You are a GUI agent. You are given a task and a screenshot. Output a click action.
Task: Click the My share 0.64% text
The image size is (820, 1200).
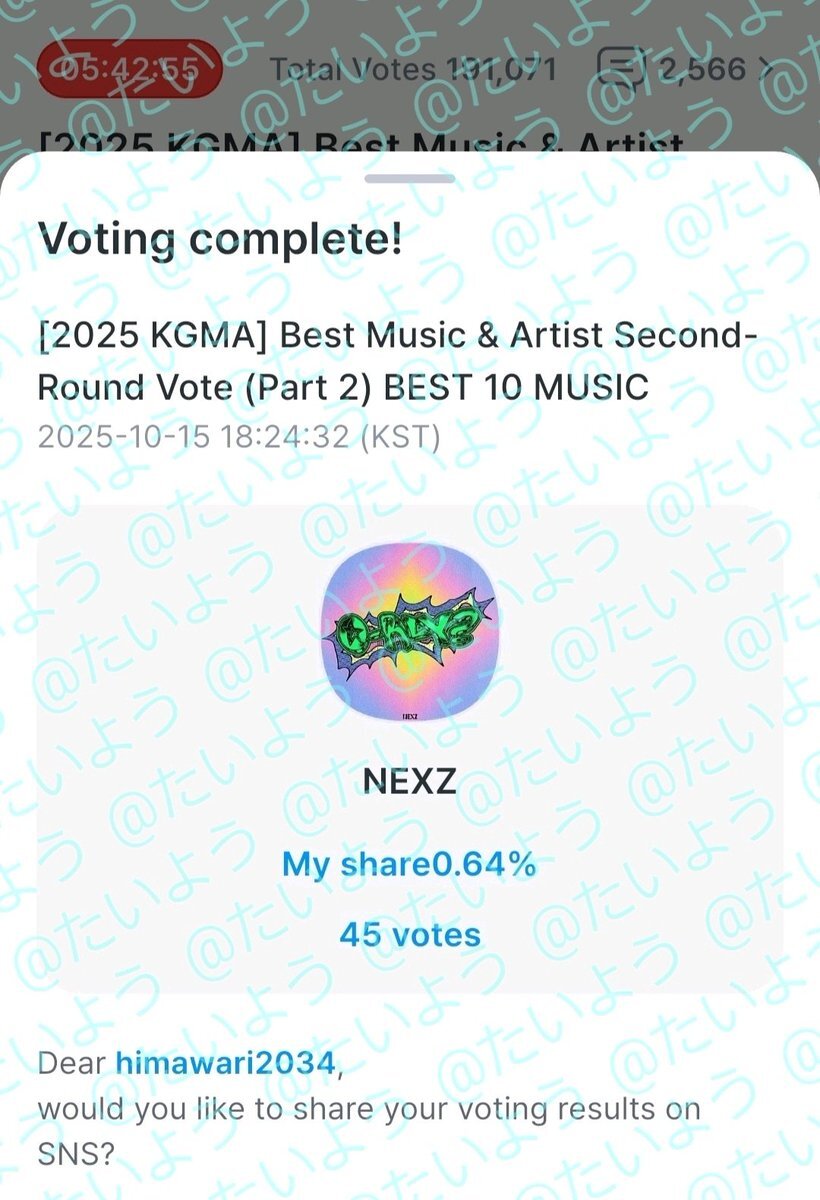pyautogui.click(x=410, y=864)
